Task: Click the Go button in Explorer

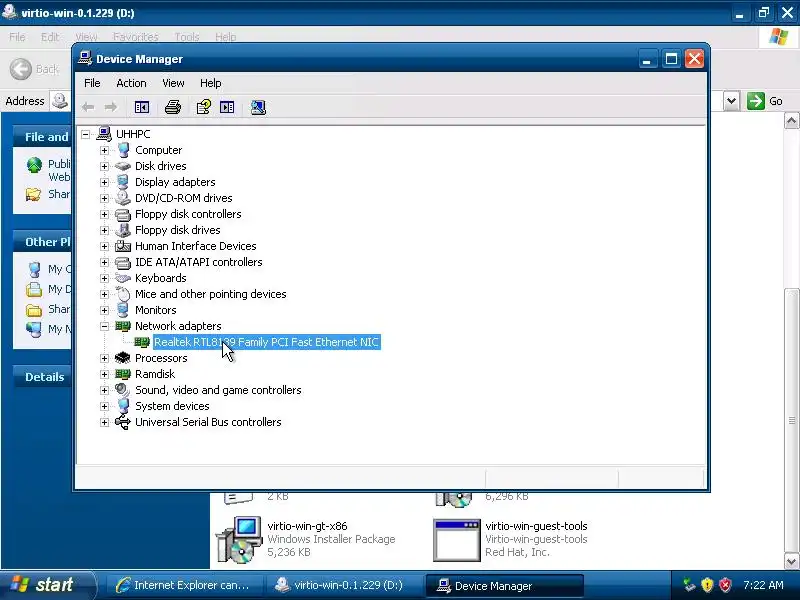Action: point(765,101)
